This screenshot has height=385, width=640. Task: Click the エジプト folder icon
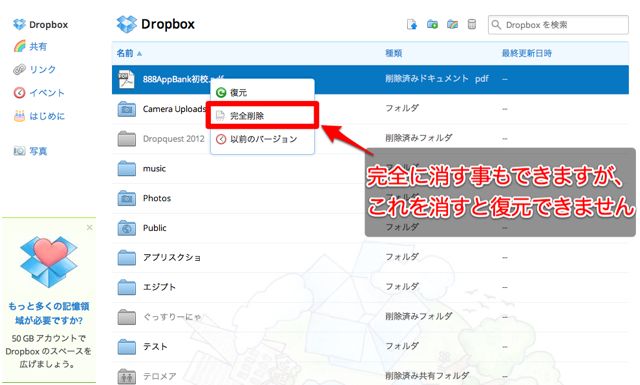click(127, 287)
